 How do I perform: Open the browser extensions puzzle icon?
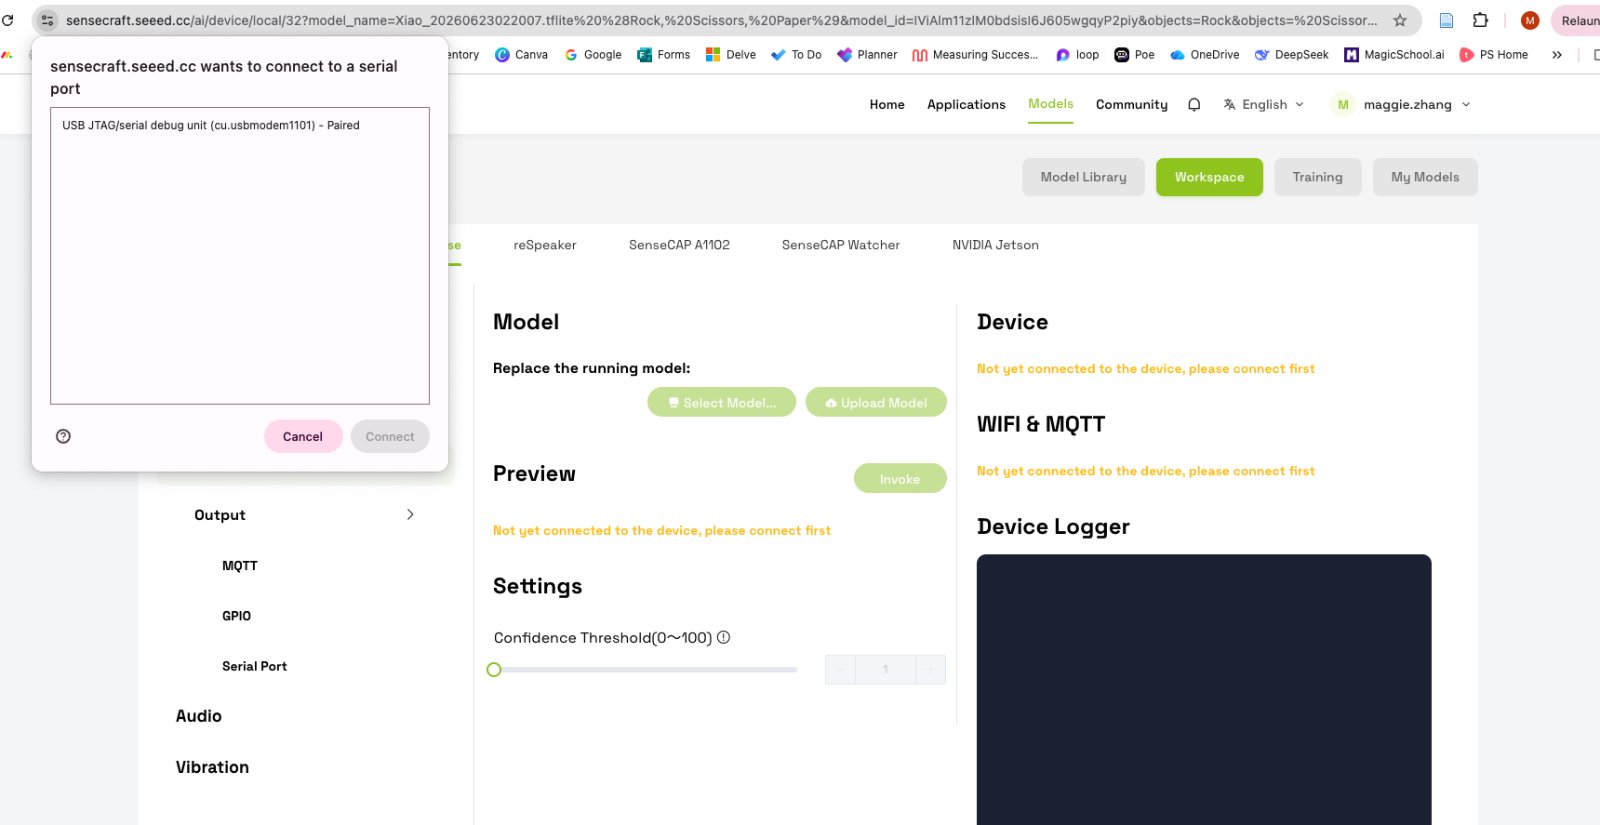1480,20
